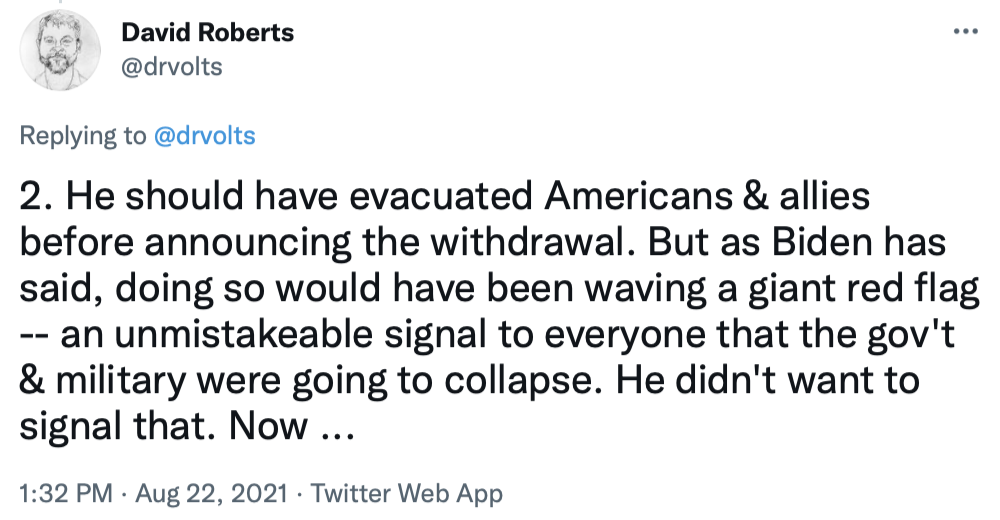
Task: Click the @drvolts handle below the name
Action: tap(171, 67)
